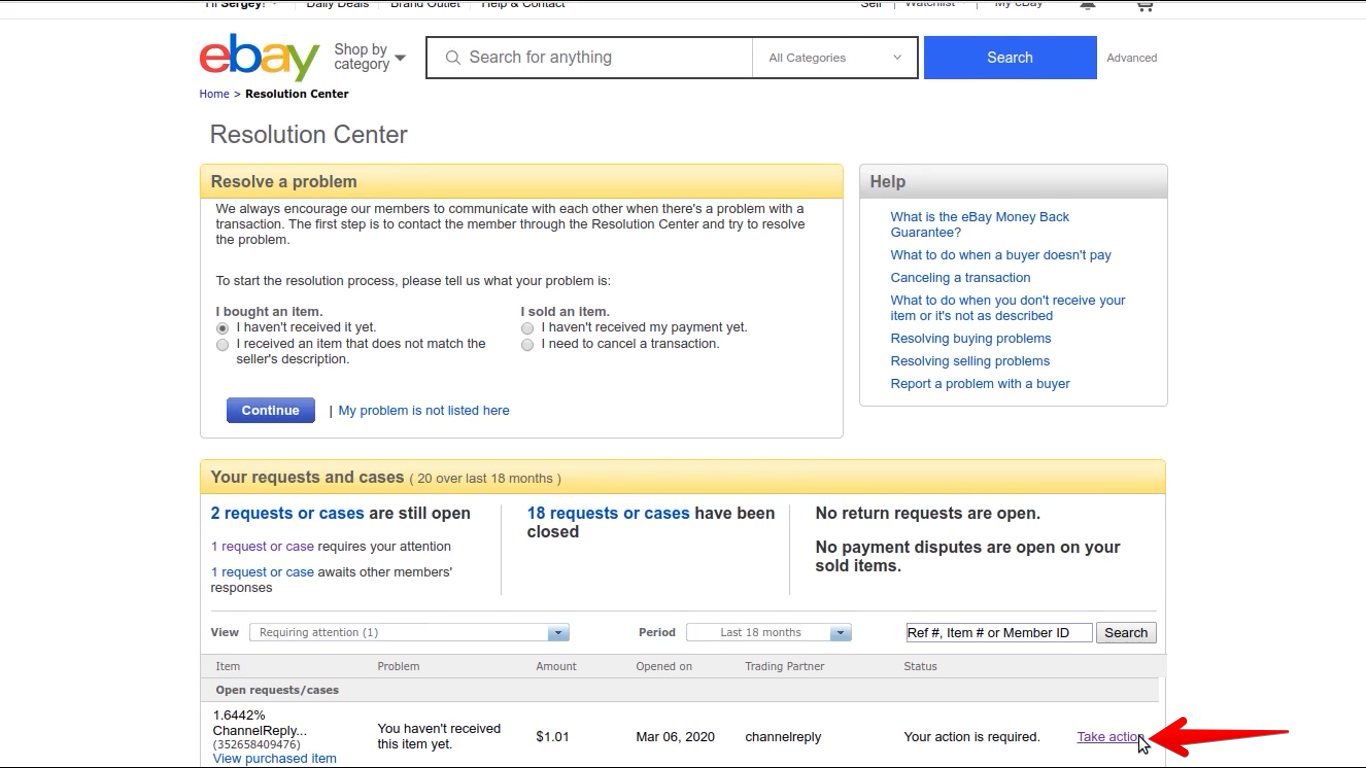Image resolution: width=1366 pixels, height=768 pixels.
Task: Go to Home via the breadcrumb
Action: click(214, 94)
